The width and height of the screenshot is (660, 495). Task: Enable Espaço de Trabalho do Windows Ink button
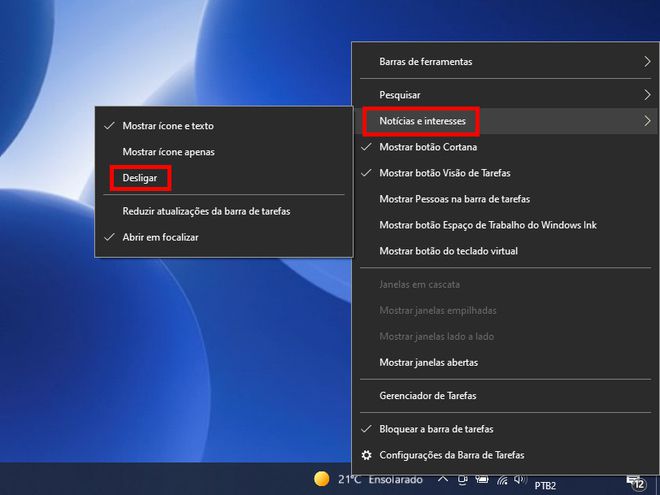505,225
